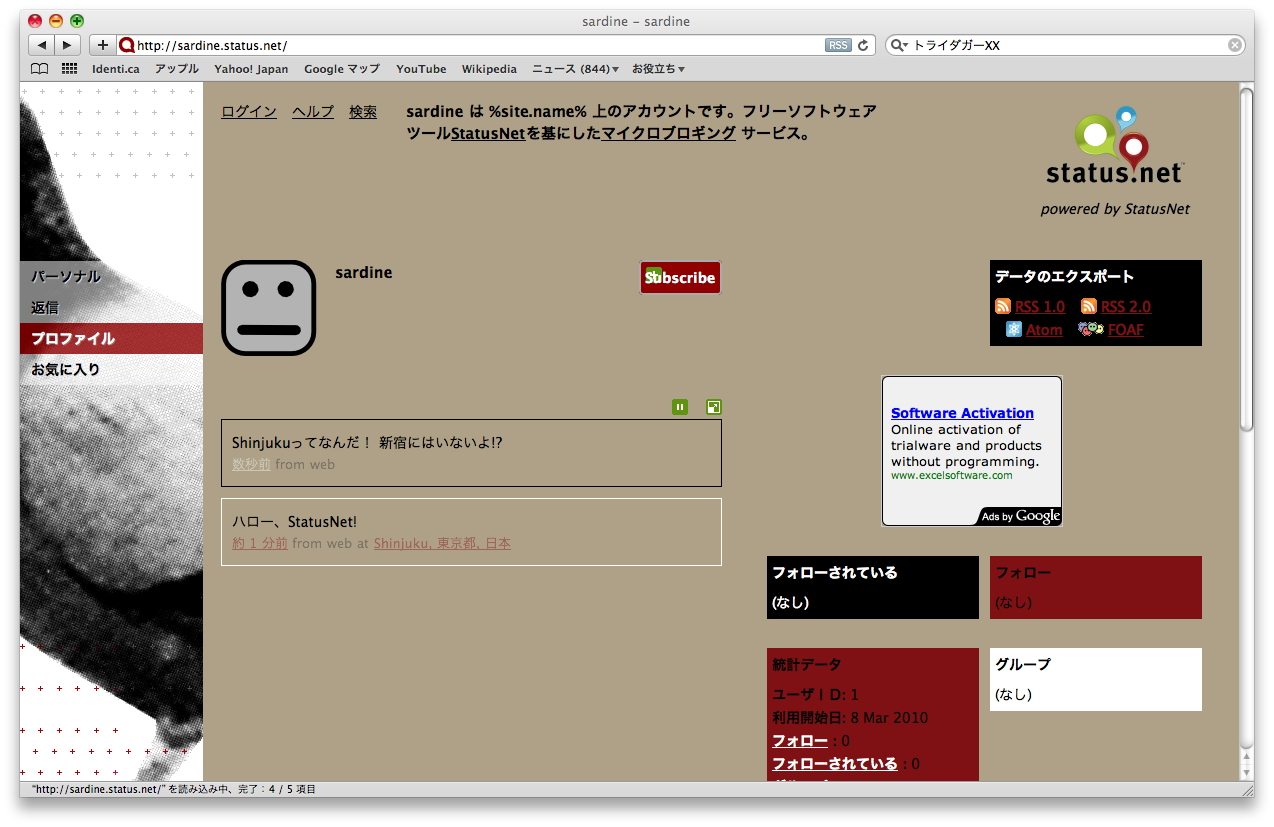
Task: Click the sardine avatar image
Action: (269, 308)
